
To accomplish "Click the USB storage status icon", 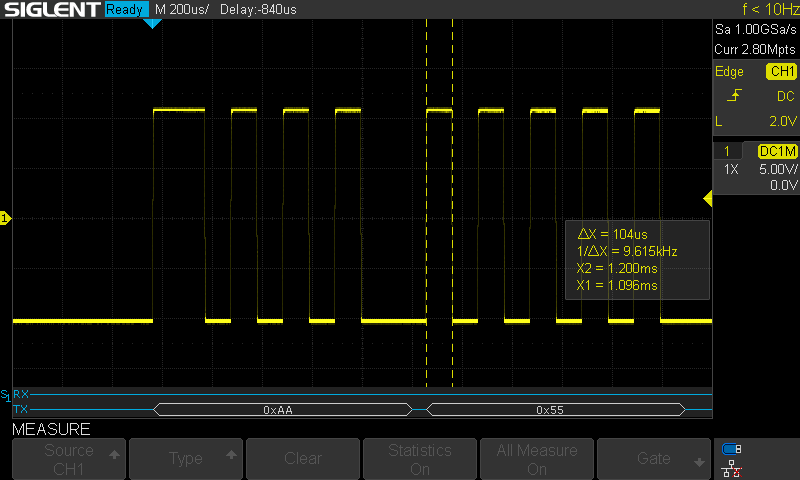I will (732, 449).
